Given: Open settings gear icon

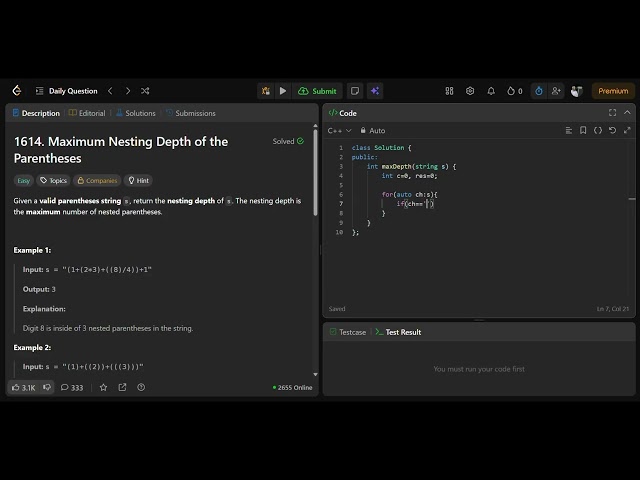Looking at the screenshot, I should pyautogui.click(x=470, y=91).
